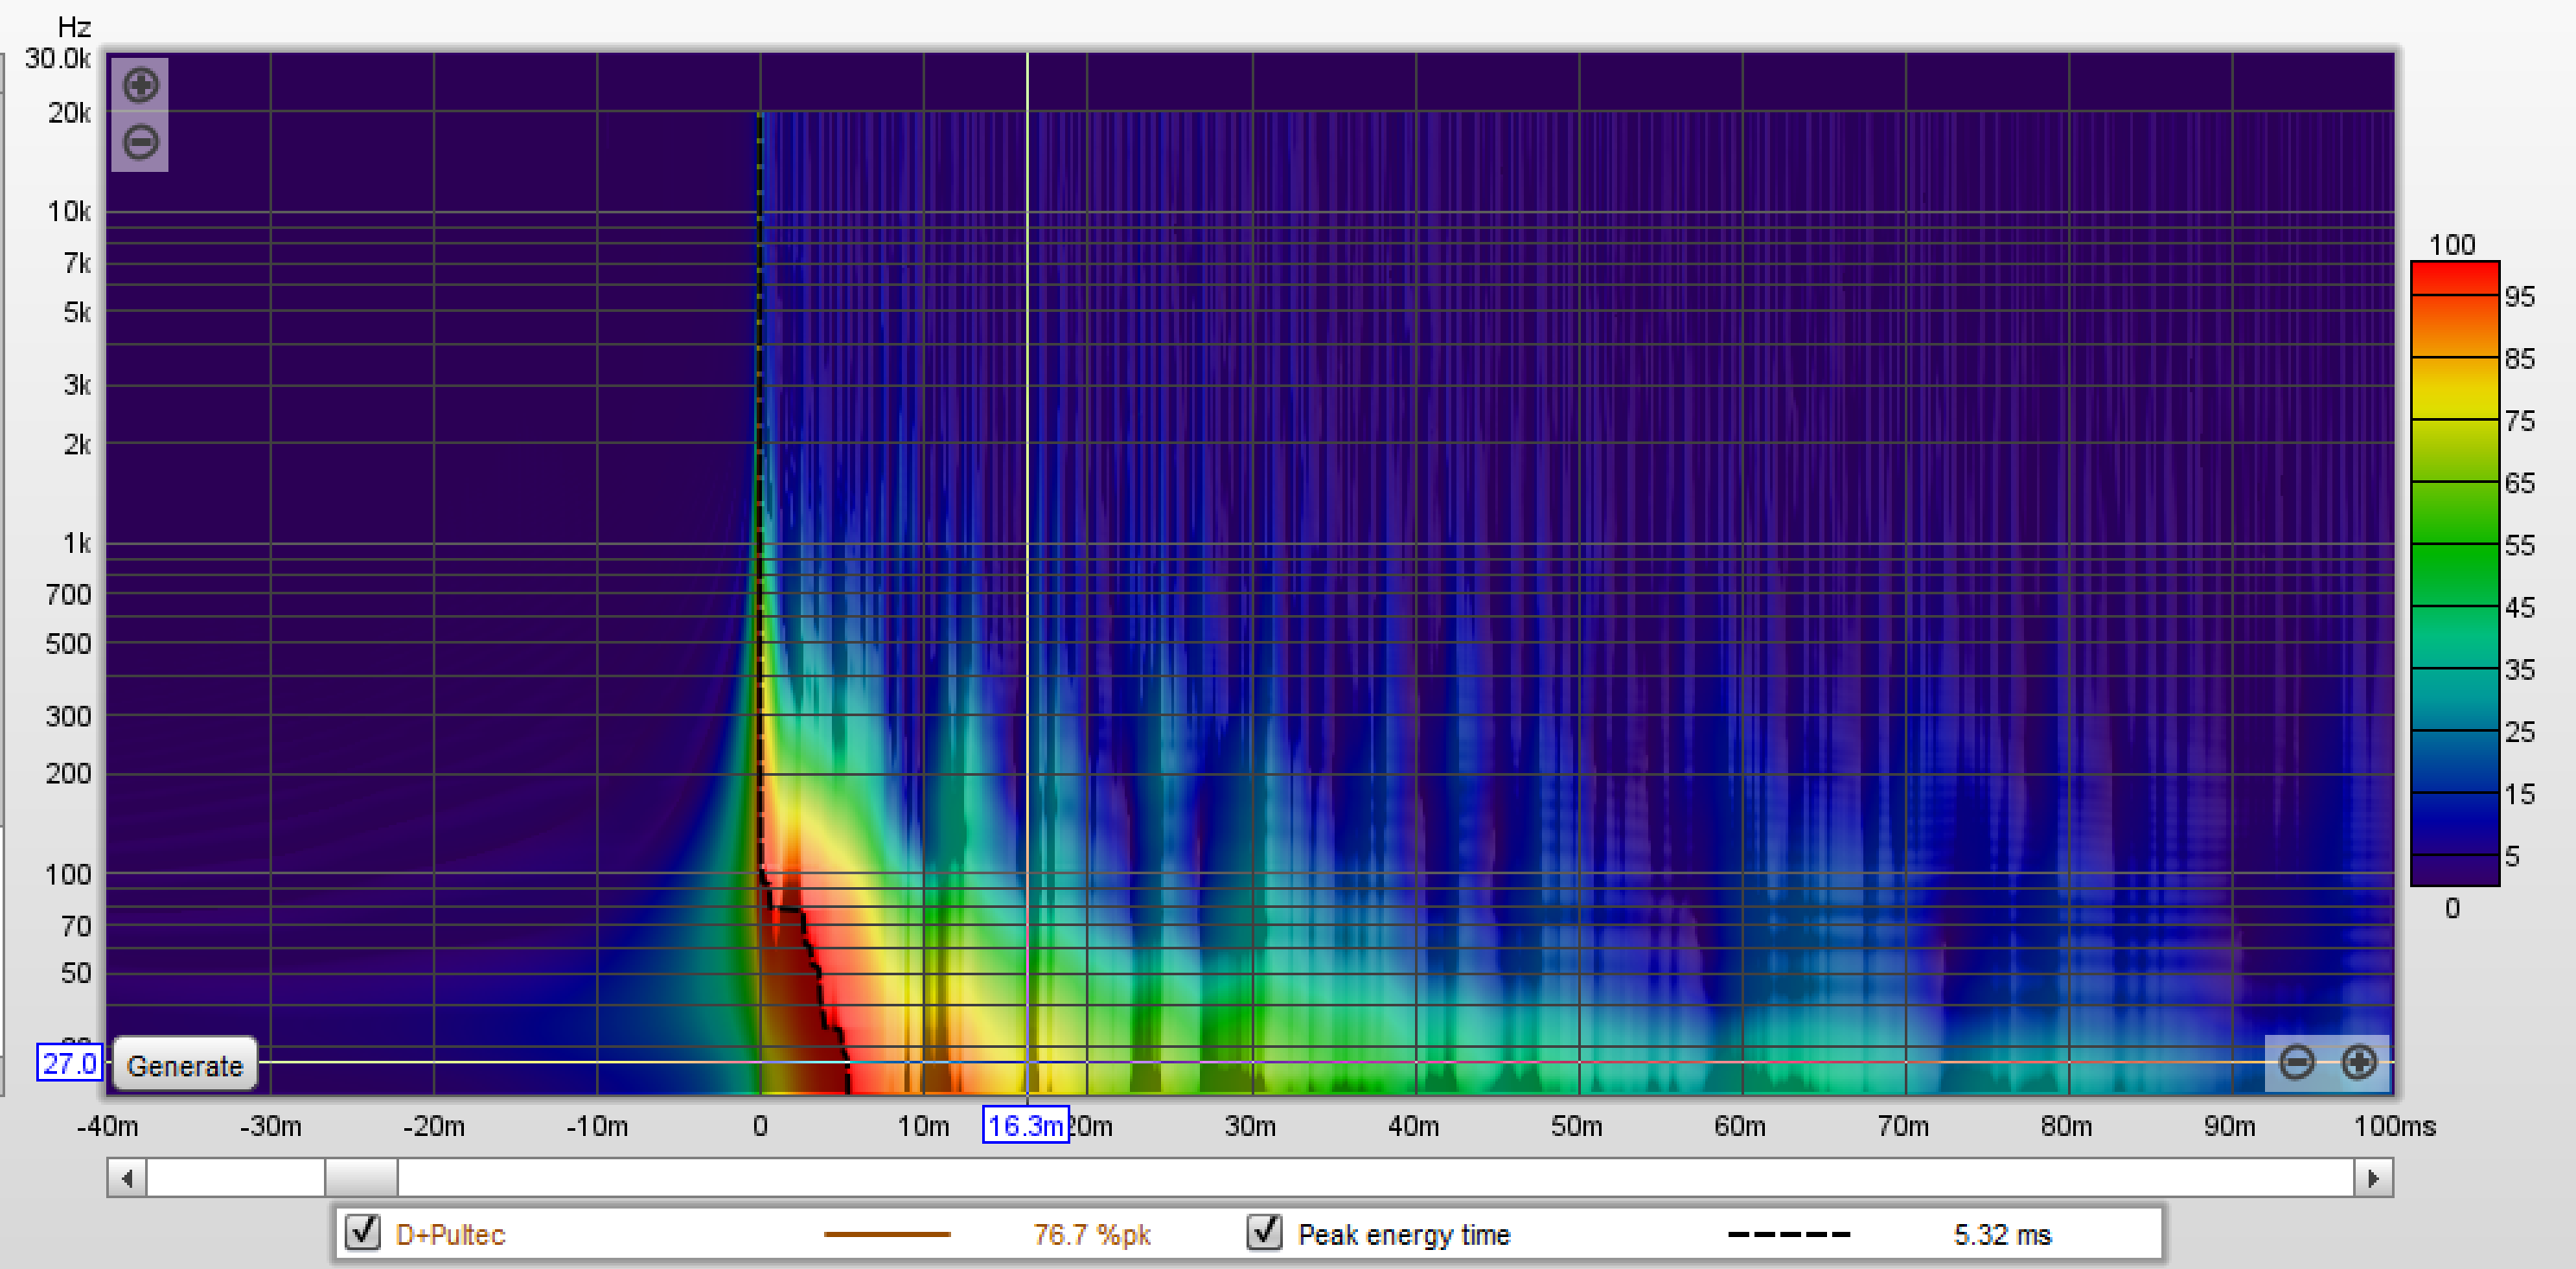This screenshot has height=1269, width=2576.
Task: Click the horizontal scrollbar thumb
Action: (x=361, y=1178)
